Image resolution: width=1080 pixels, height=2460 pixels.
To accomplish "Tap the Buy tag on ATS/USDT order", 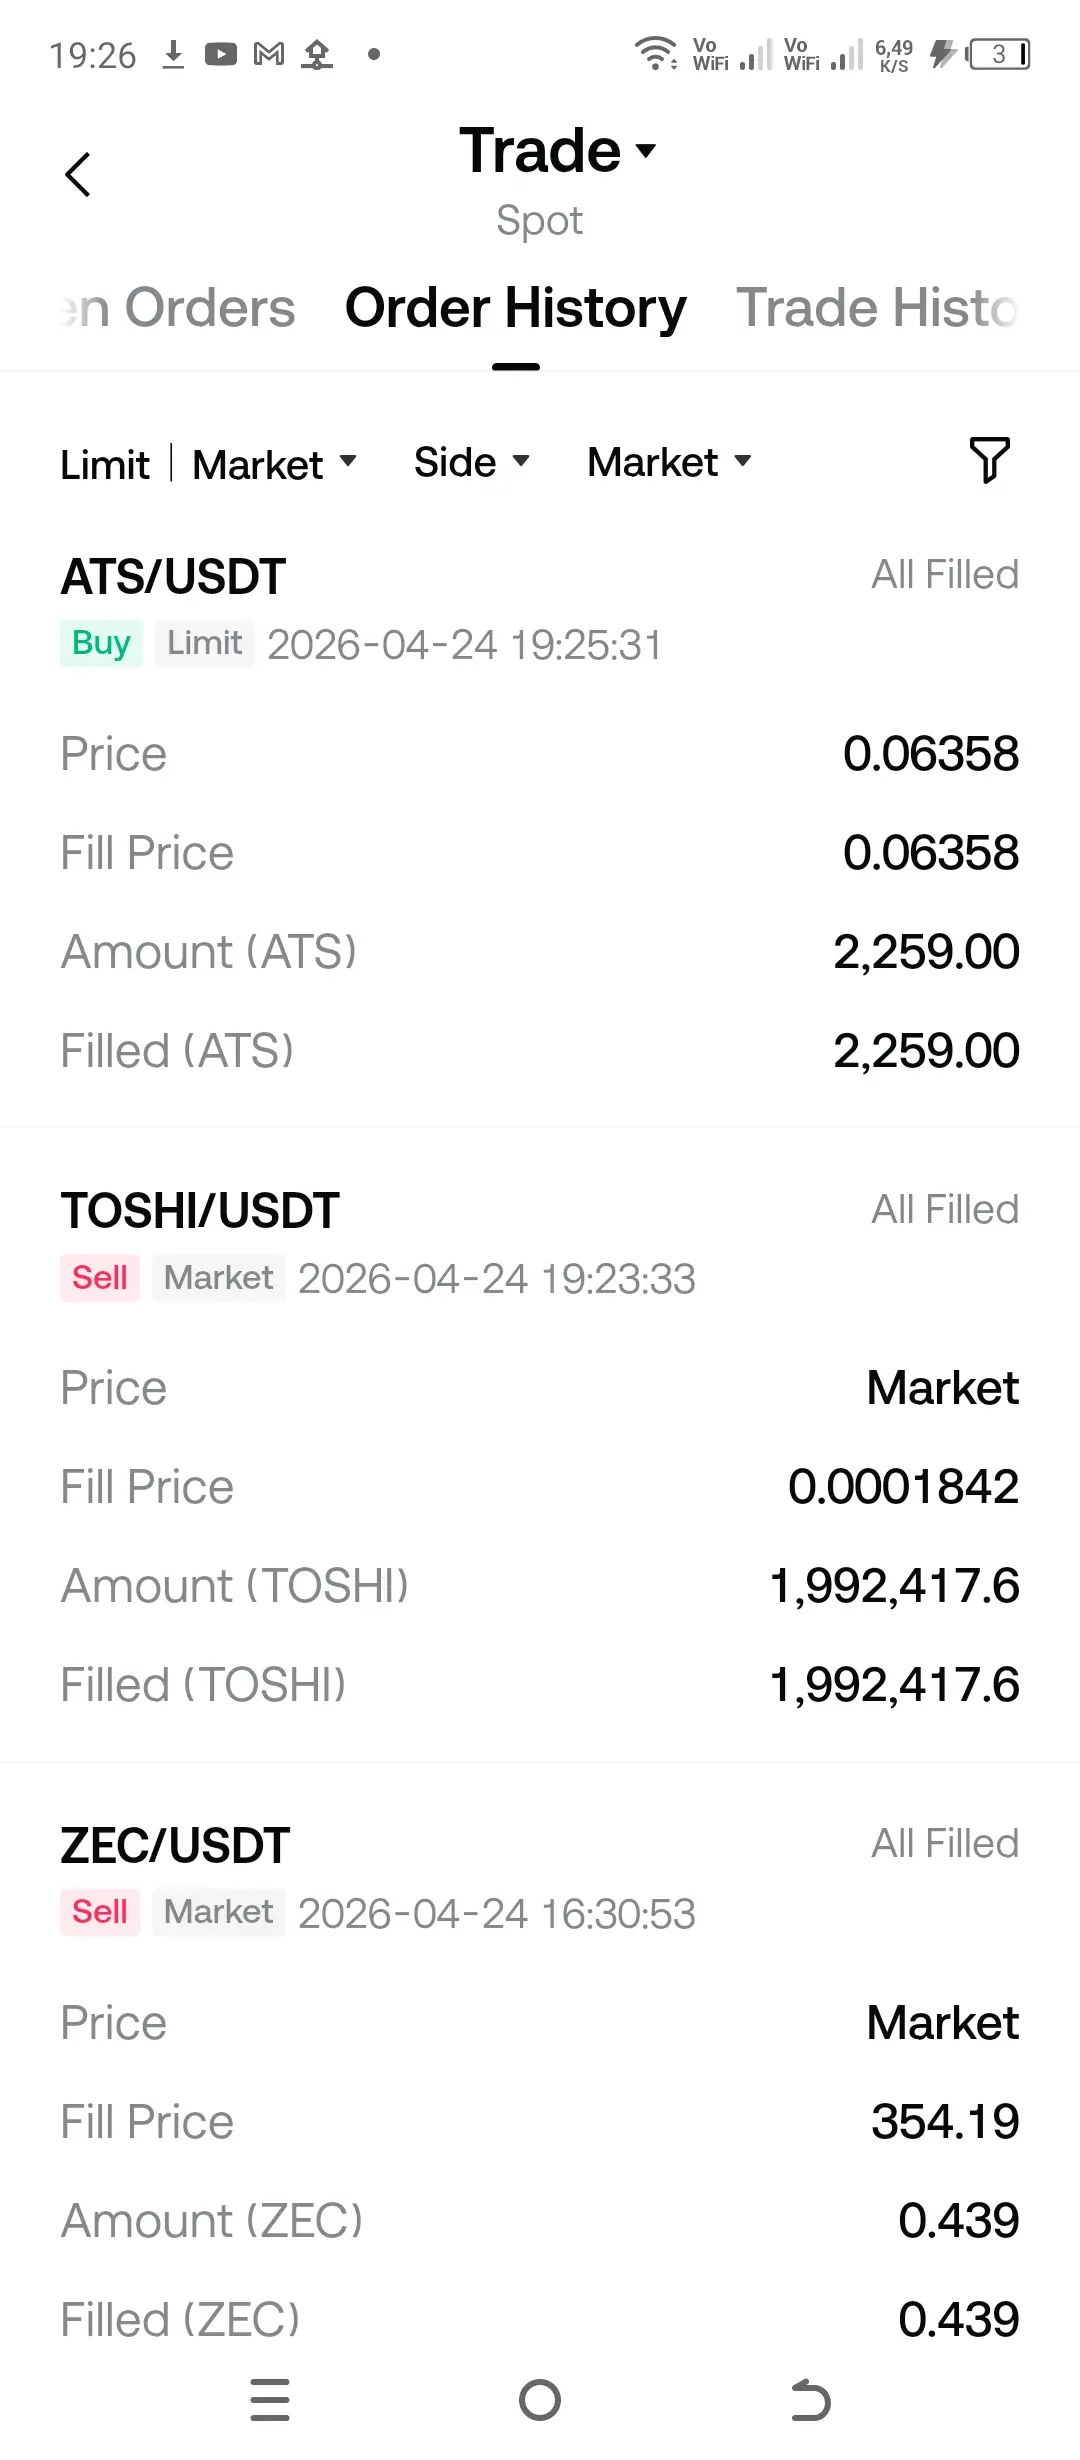I will [101, 643].
